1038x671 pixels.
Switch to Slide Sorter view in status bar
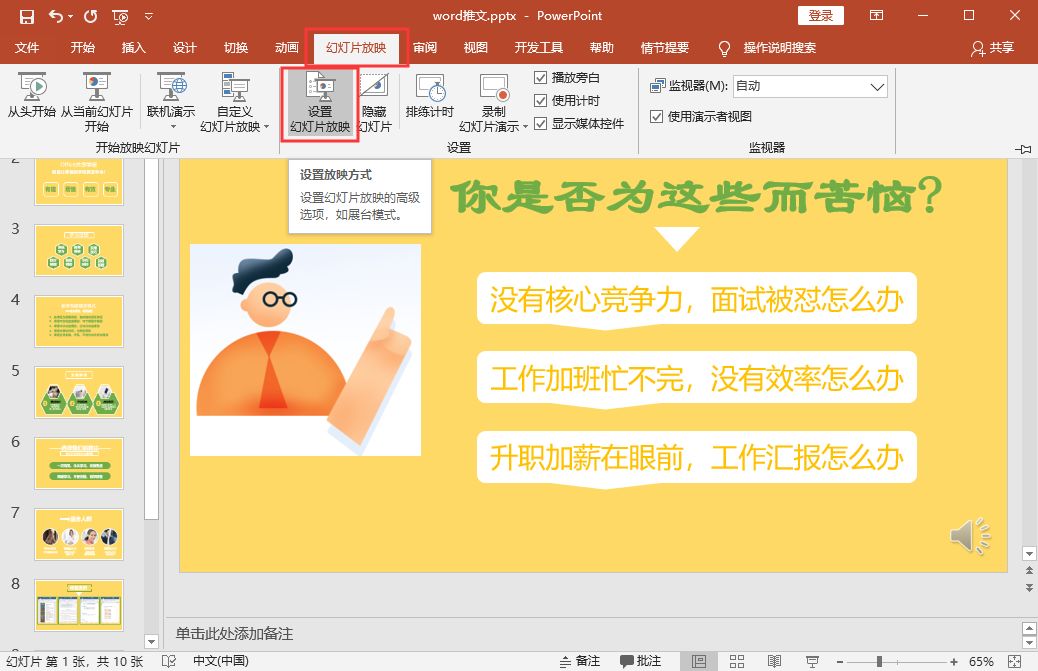coord(736,659)
